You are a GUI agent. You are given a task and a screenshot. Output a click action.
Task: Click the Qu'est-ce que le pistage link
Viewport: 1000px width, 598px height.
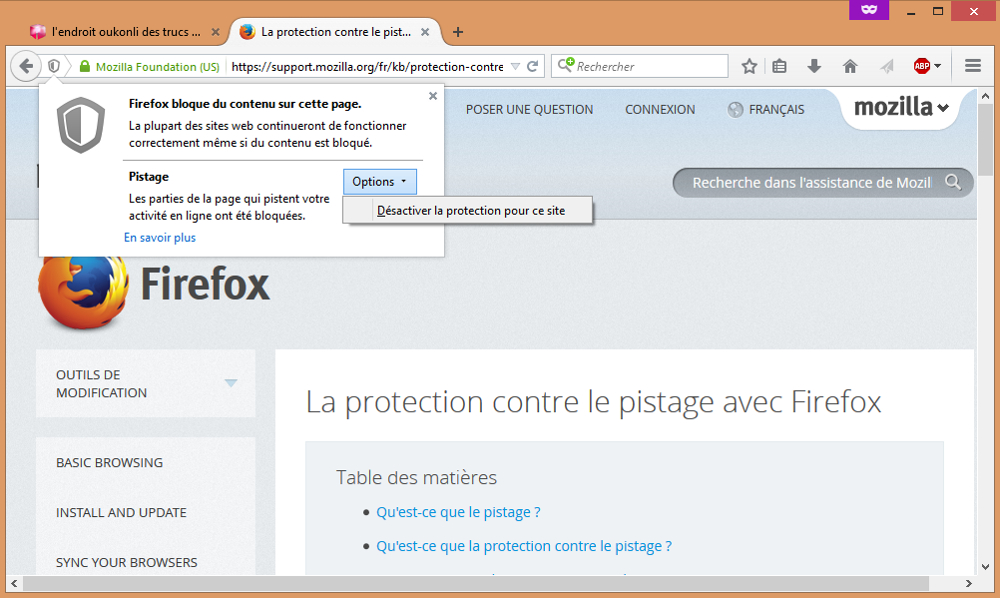458,511
